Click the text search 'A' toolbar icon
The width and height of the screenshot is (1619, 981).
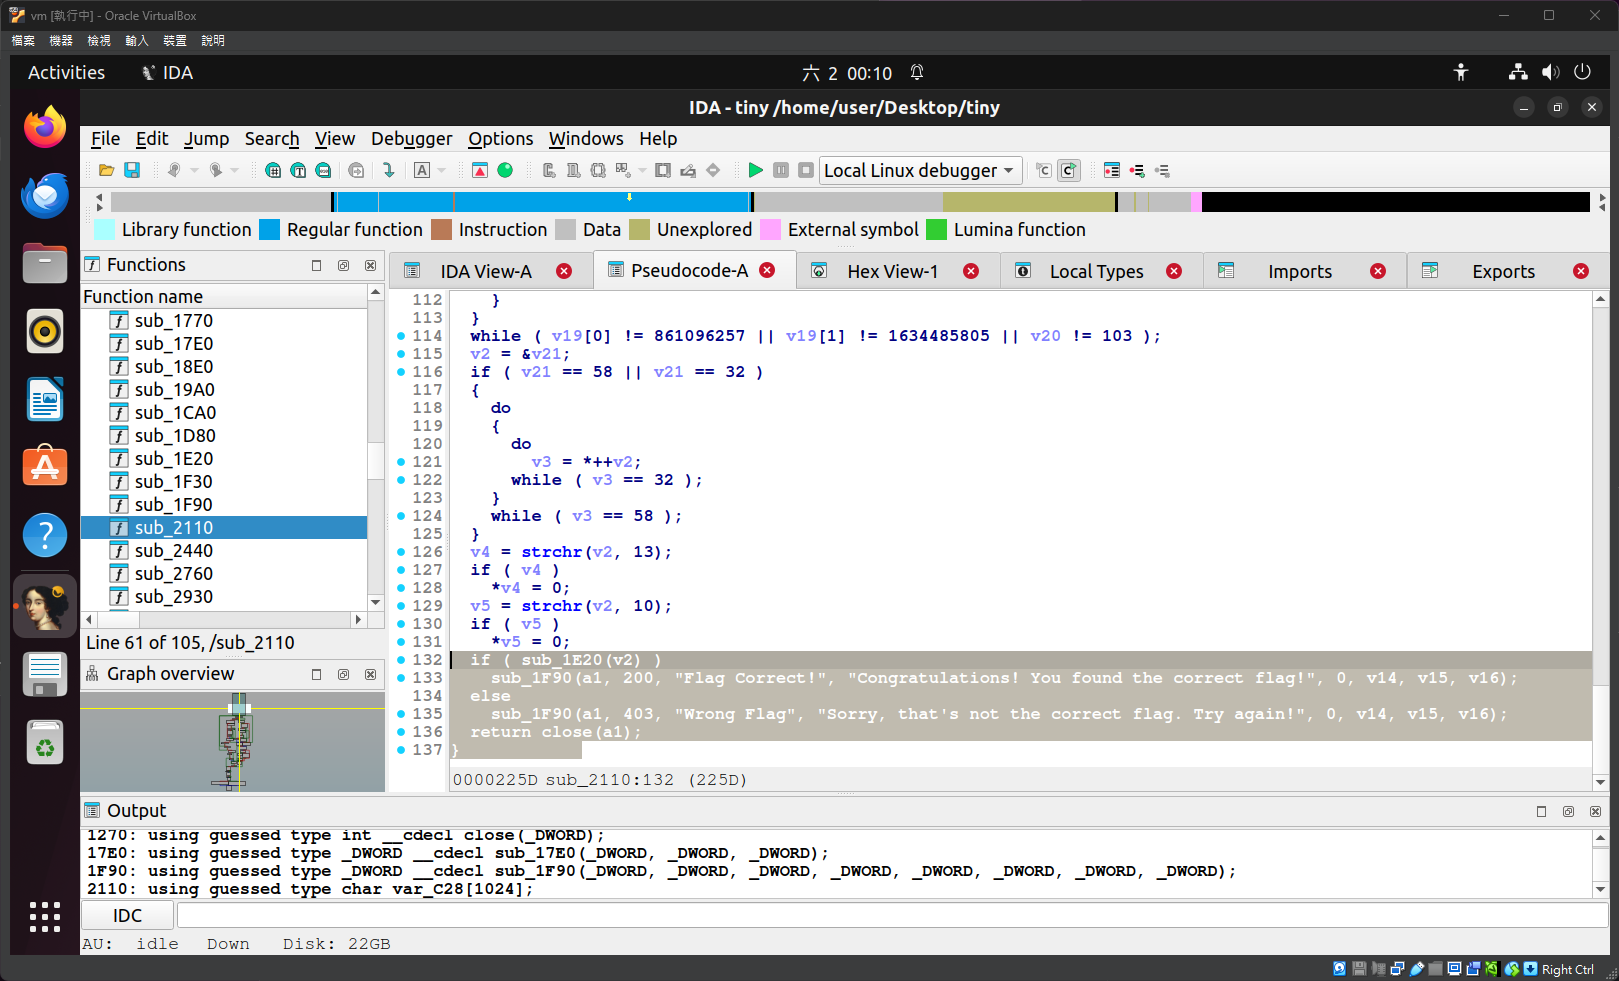click(422, 170)
